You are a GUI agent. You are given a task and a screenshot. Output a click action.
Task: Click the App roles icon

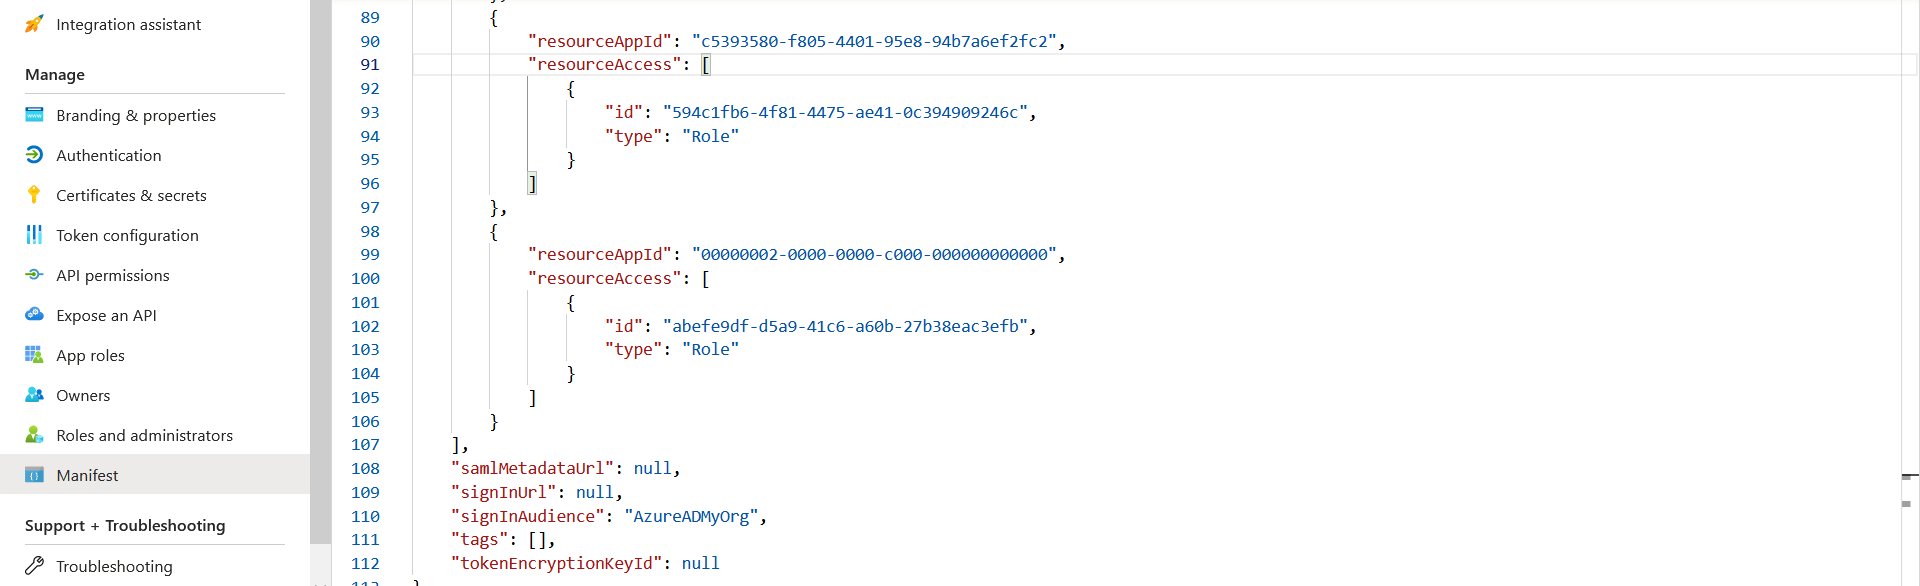34,355
